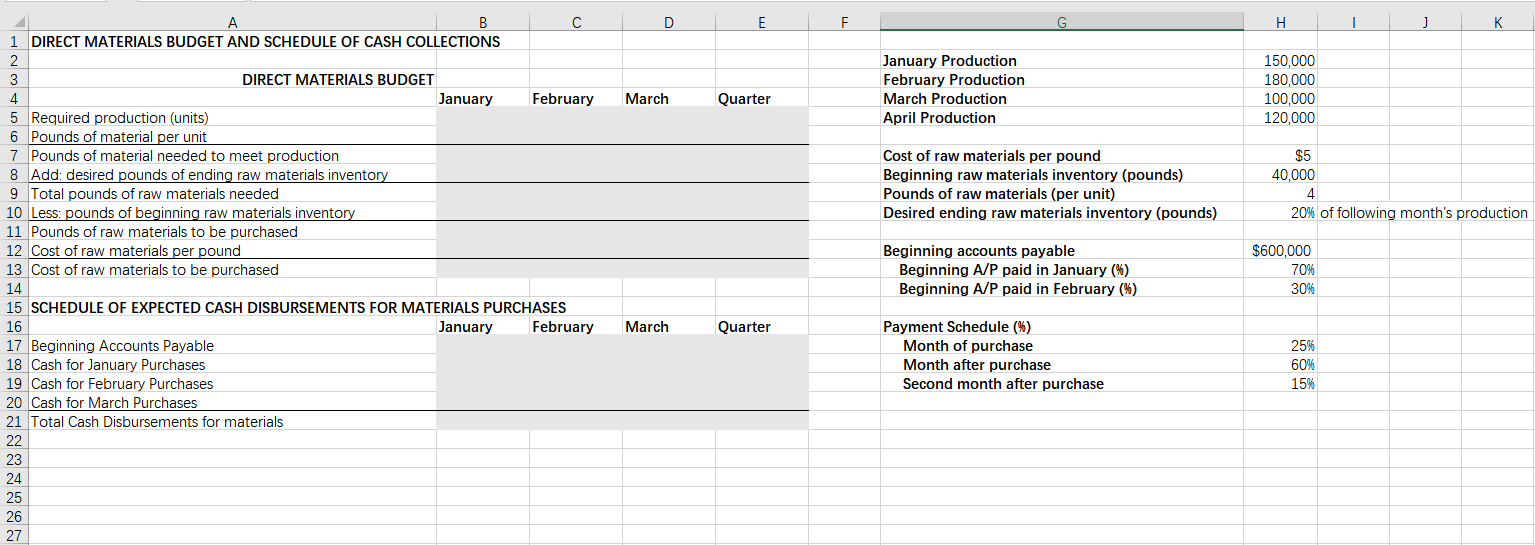Click 'Cash for February Purchases' cell
Screen dimensions: 1535x545
122,384
